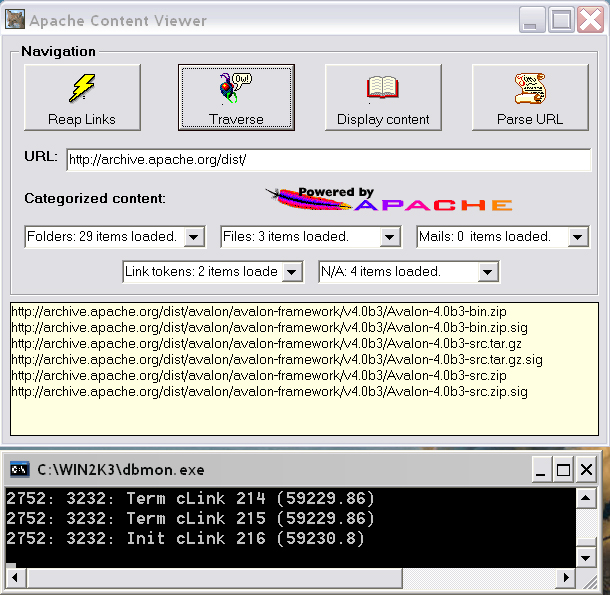The width and height of the screenshot is (610, 595).
Task: Click into the URL text field
Action: 328,160
